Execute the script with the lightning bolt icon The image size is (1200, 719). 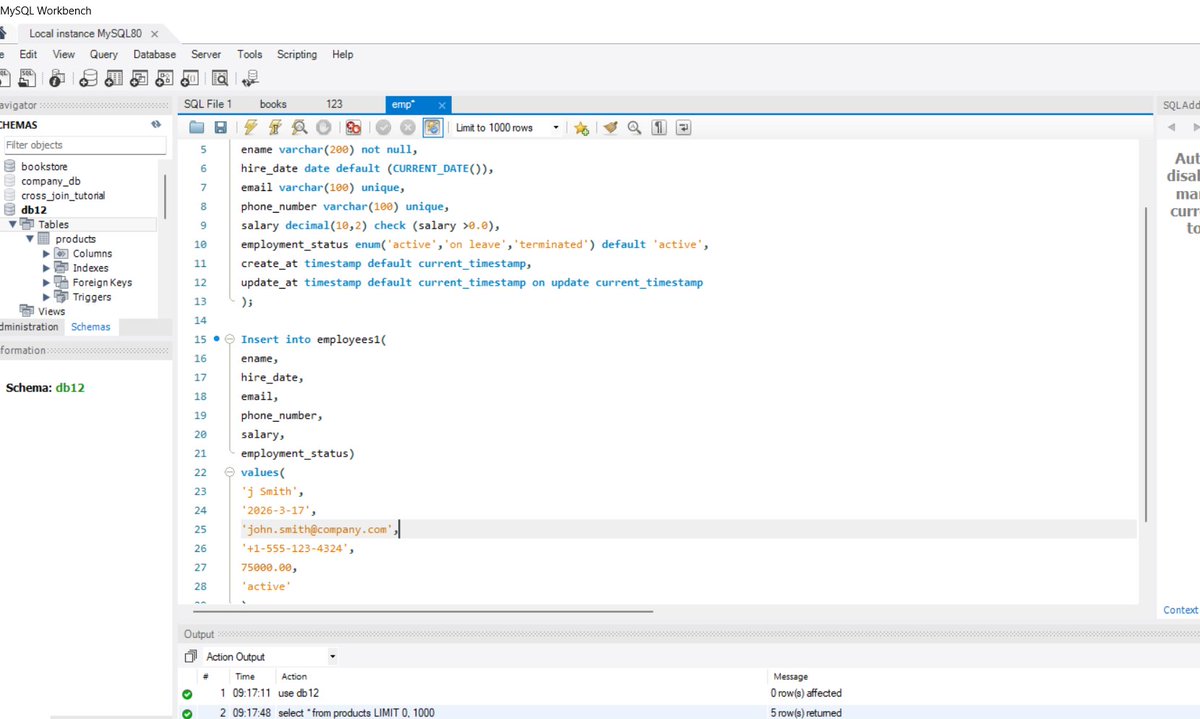[x=250, y=128]
